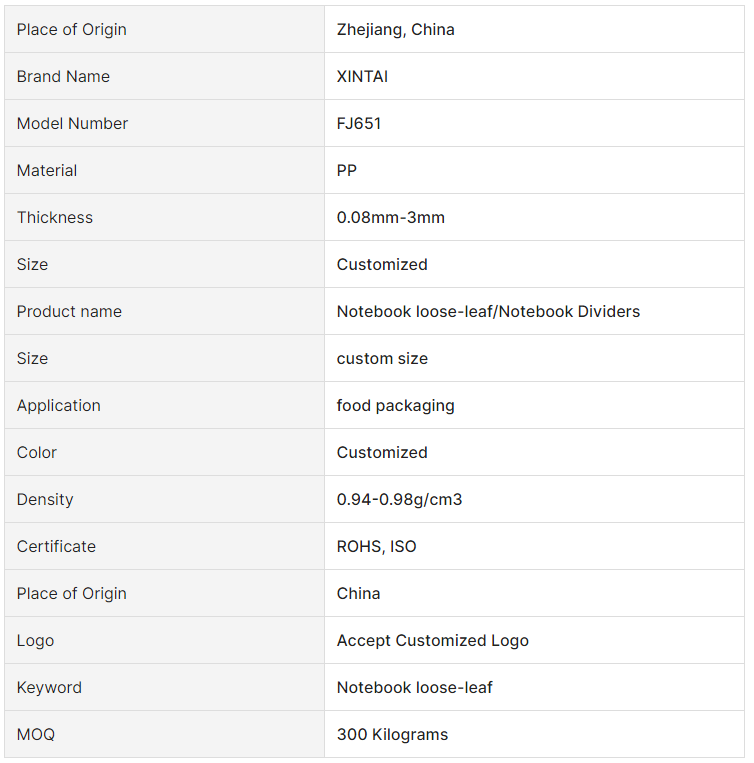The width and height of the screenshot is (754, 763).
Task: Click the Zhejiang, China origin value
Action: (x=395, y=30)
